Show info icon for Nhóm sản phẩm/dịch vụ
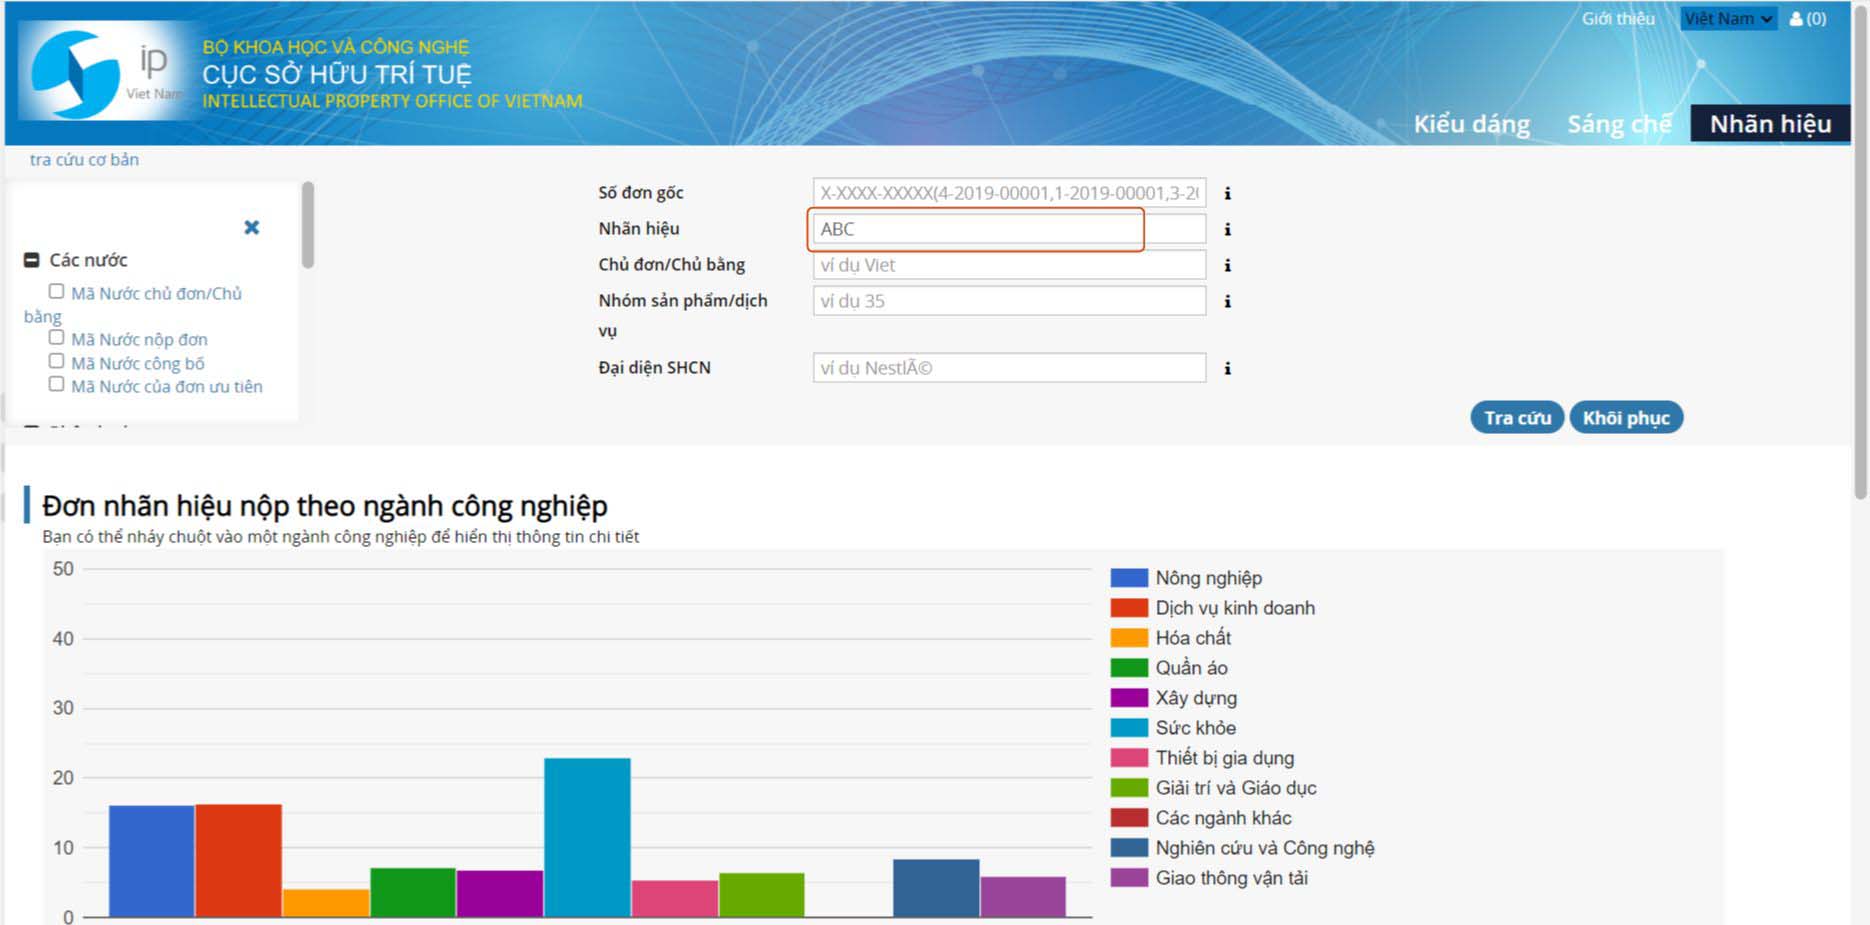Image resolution: width=1870 pixels, height=925 pixels. pos(1227,301)
